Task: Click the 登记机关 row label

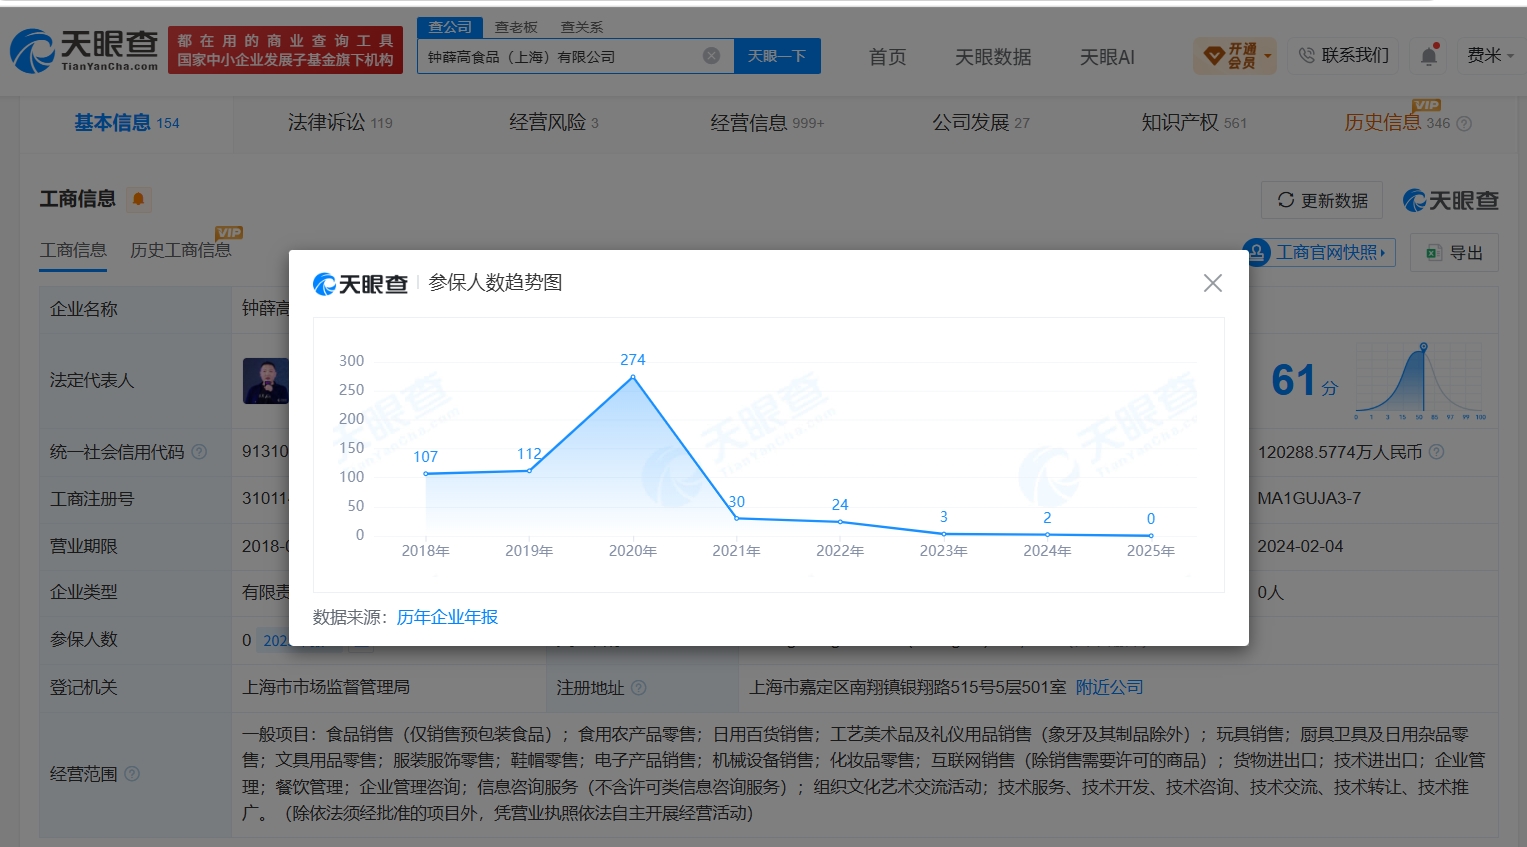Action: [84, 688]
